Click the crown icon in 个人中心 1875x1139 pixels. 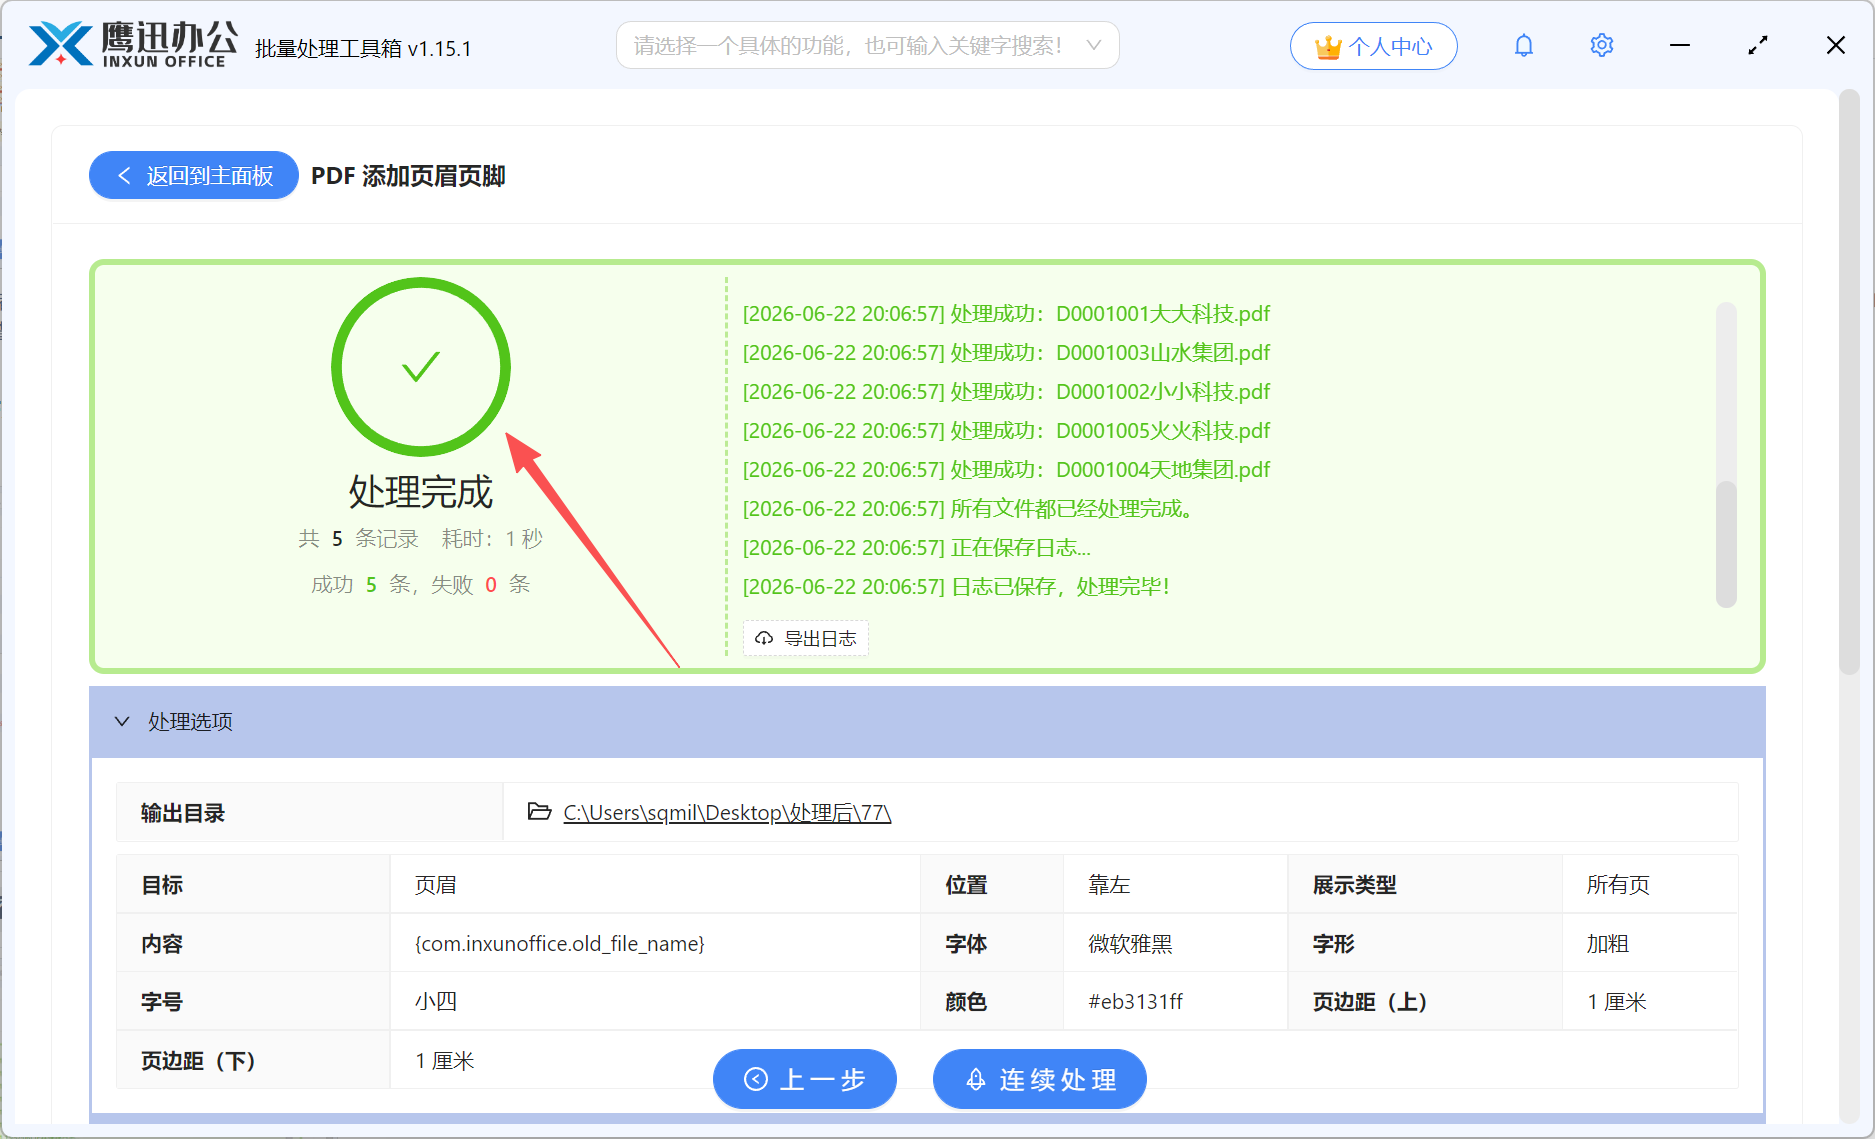(1328, 47)
